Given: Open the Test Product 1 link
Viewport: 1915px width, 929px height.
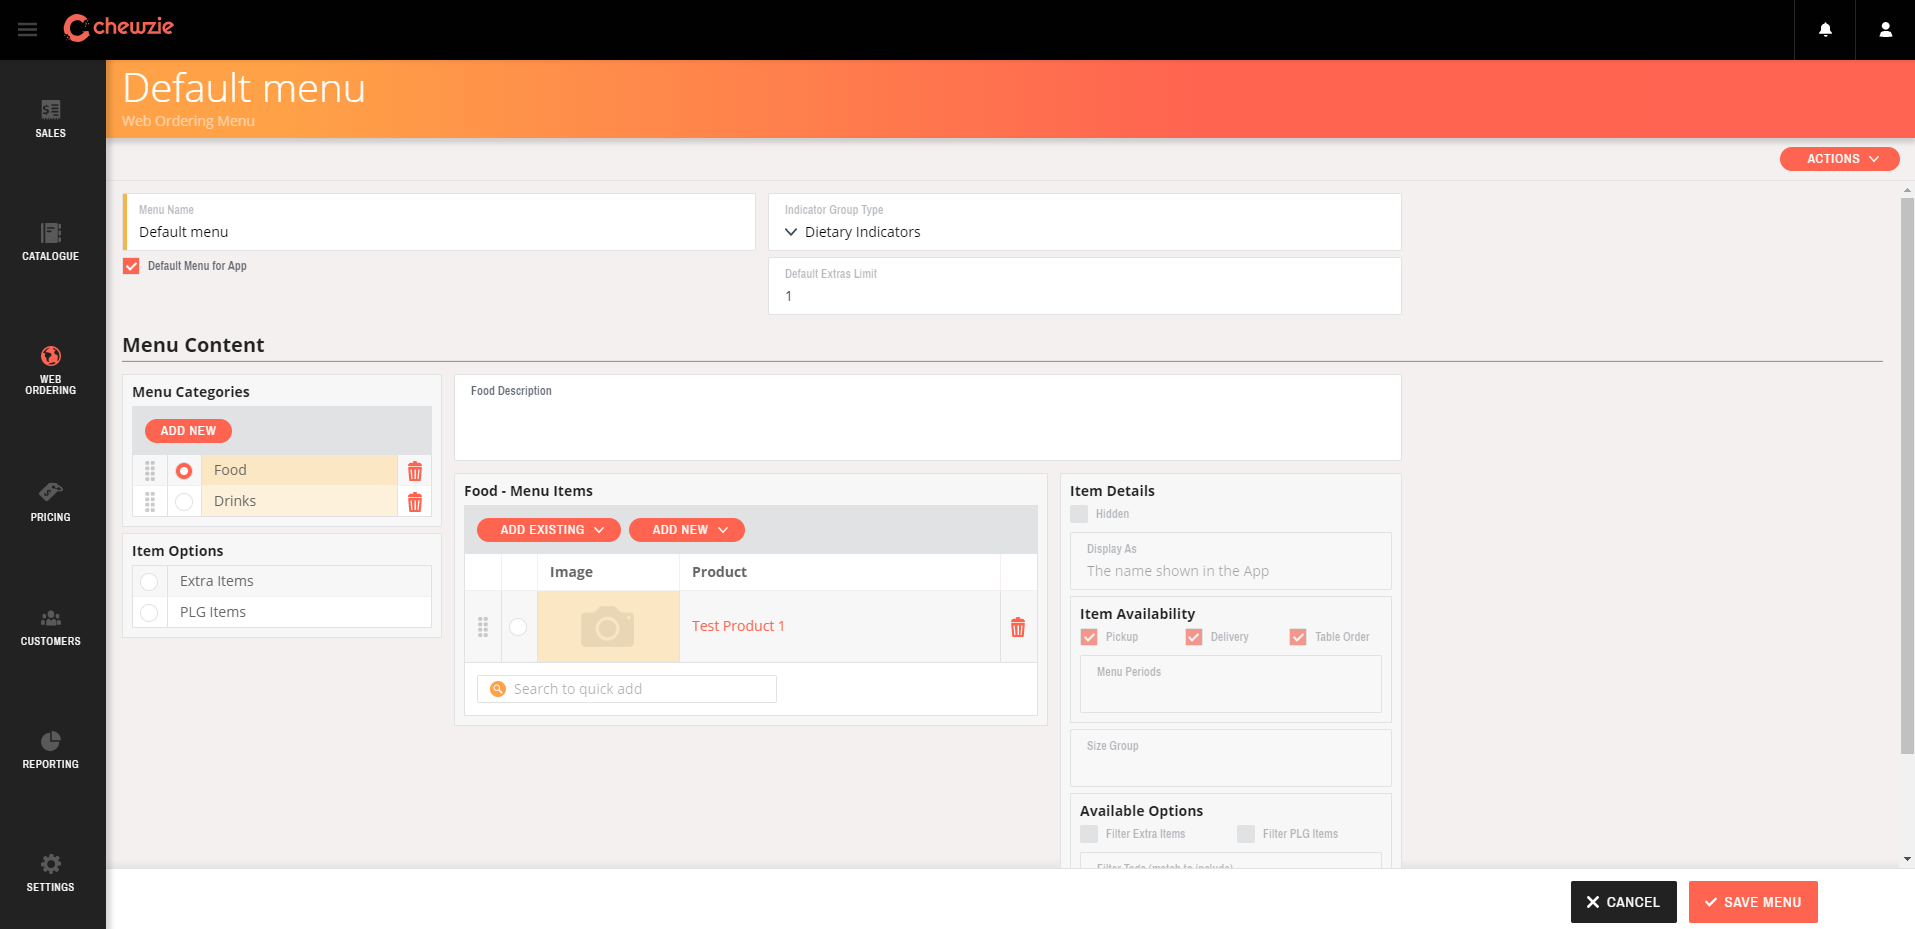Looking at the screenshot, I should tap(738, 626).
